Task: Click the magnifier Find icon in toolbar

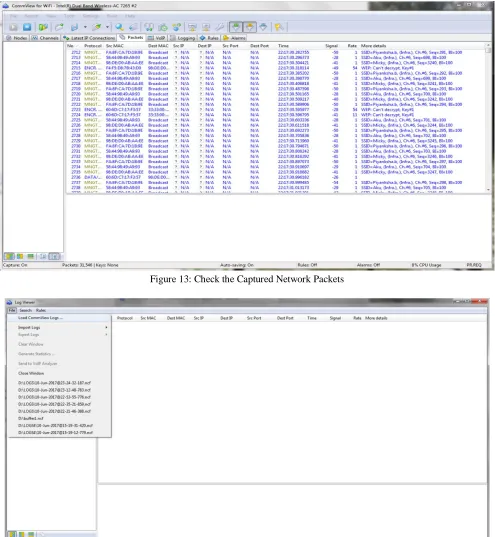Action: coord(119,27)
